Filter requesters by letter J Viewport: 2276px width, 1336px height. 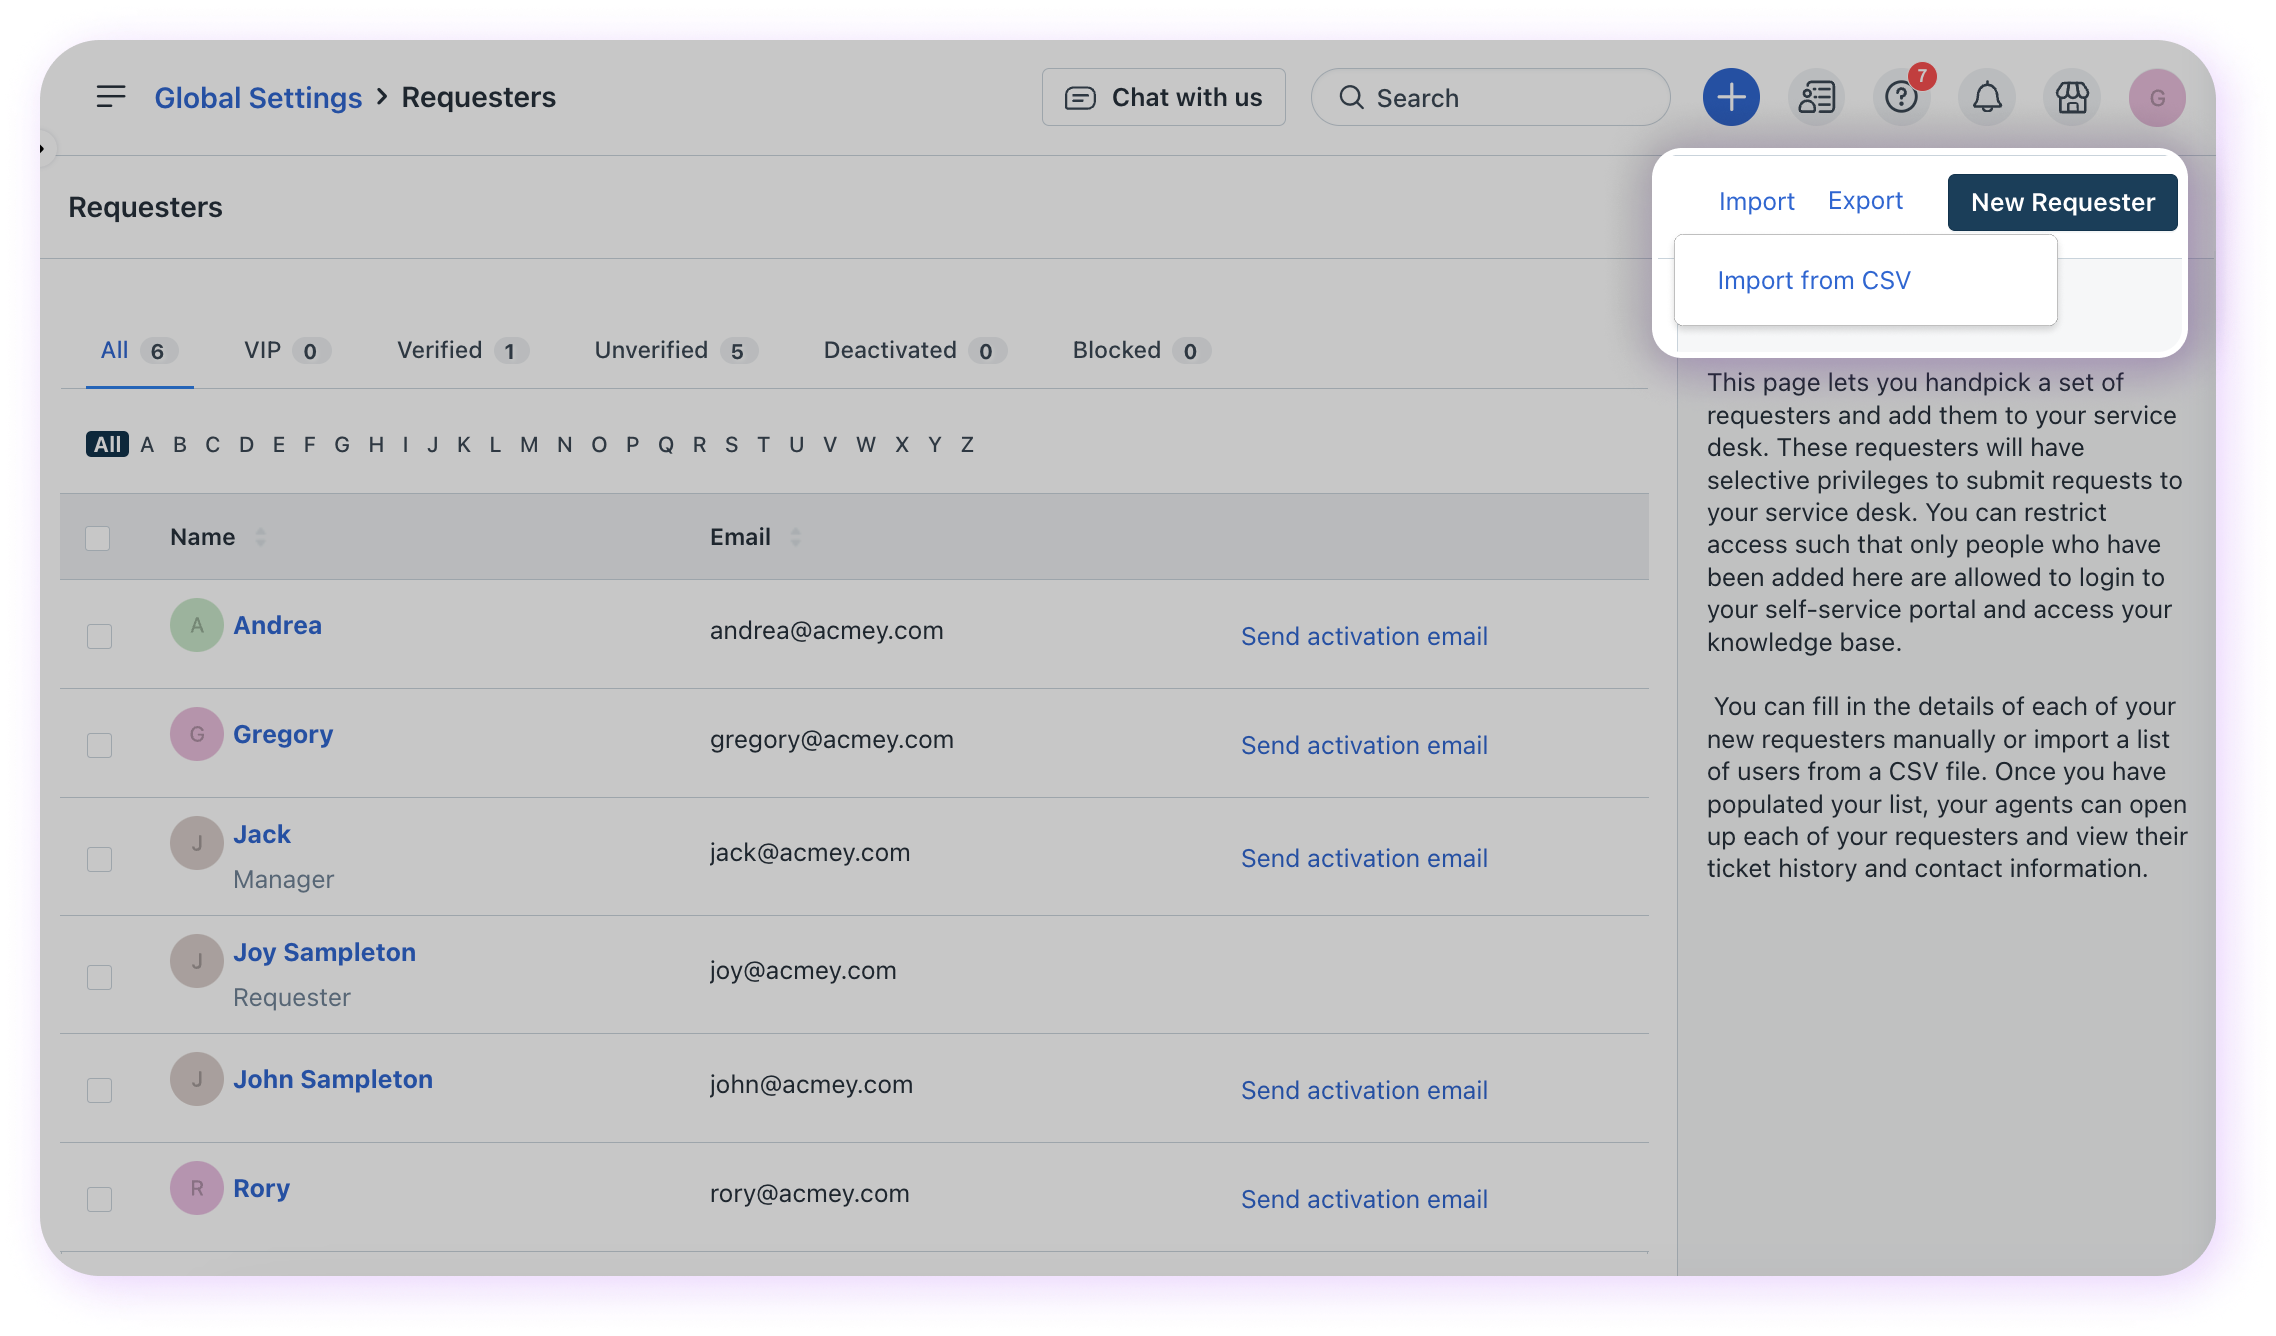coord(432,445)
